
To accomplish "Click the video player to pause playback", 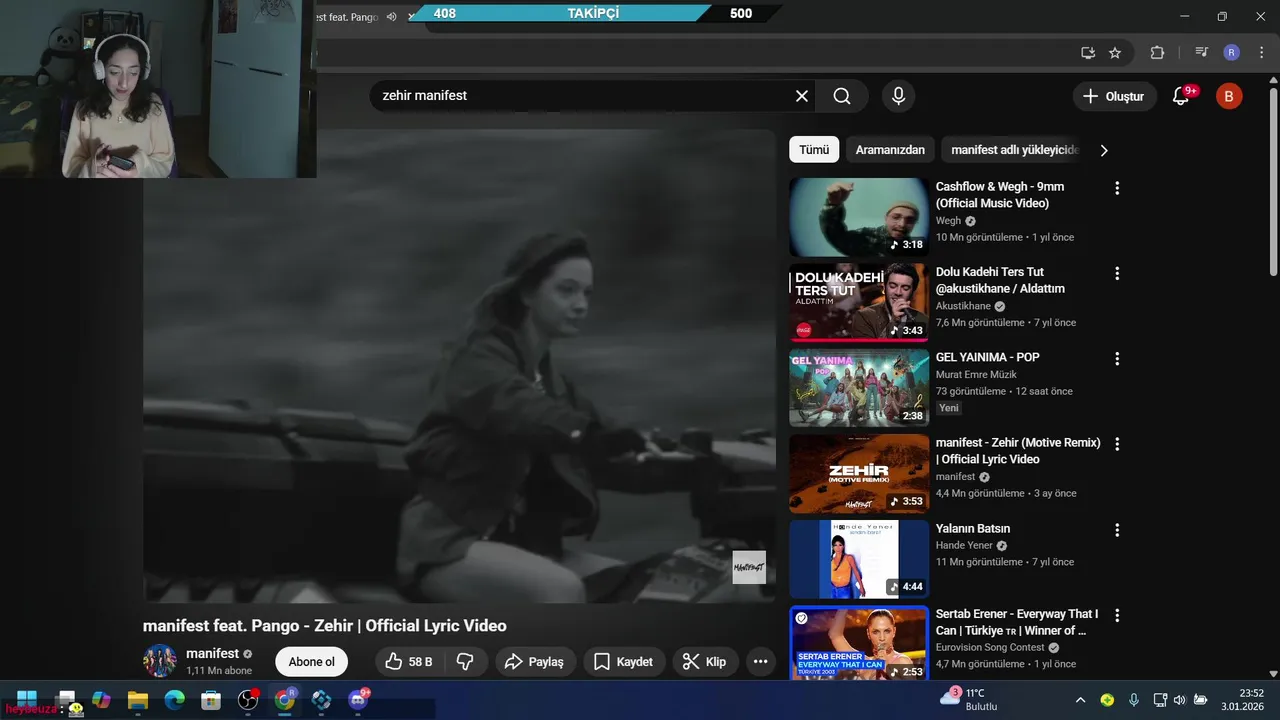I will tap(459, 366).
